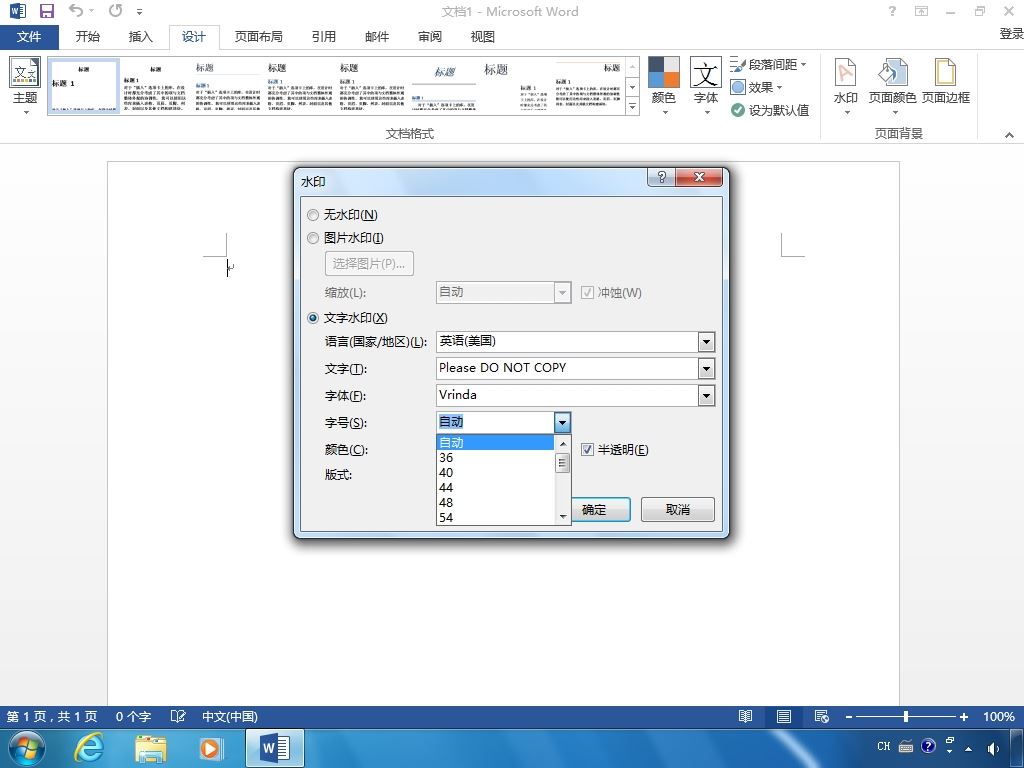Image resolution: width=1024 pixels, height=768 pixels.
Task: Open the Fonts (字体) theme menu
Action: coord(706,86)
